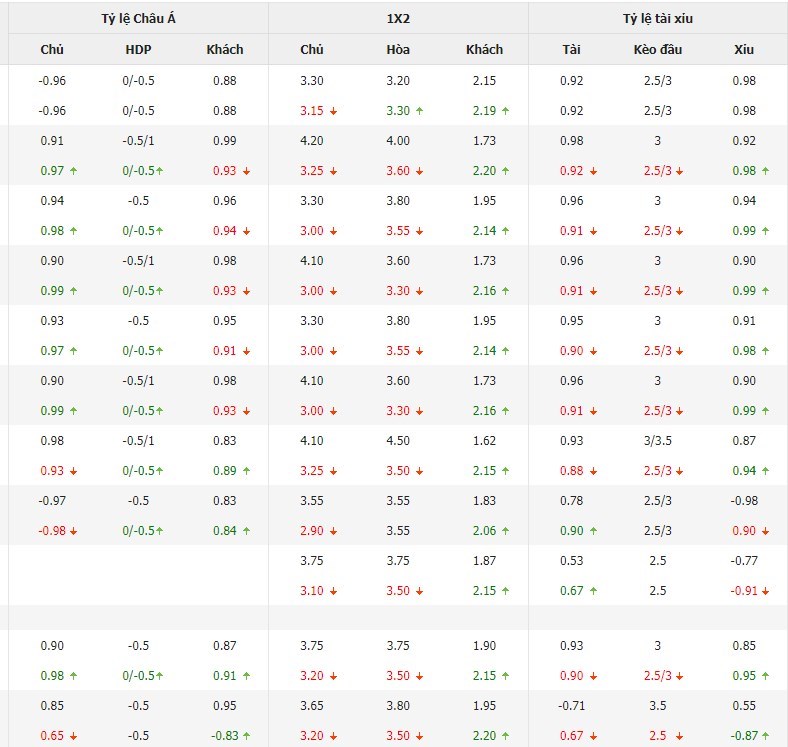
Task: Click the down arrow next to -0.91
Action: tap(766, 591)
